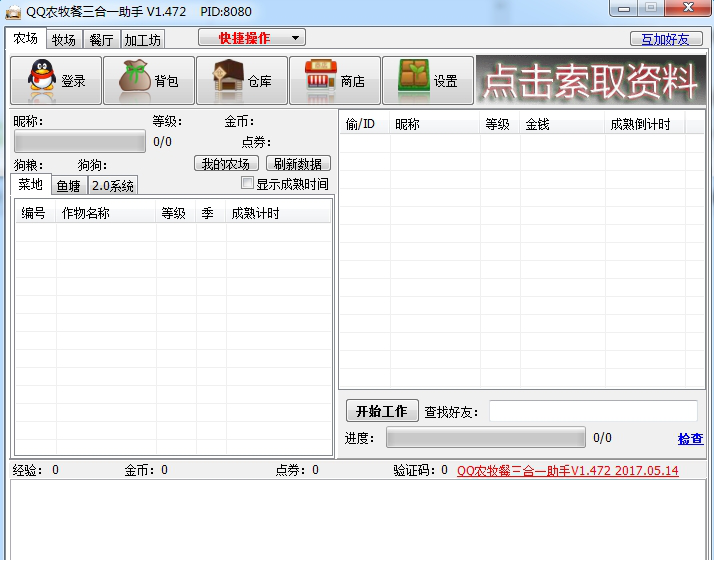Sort friends by 昵称 column header
Viewport: 714px width, 582px height.
435,124
